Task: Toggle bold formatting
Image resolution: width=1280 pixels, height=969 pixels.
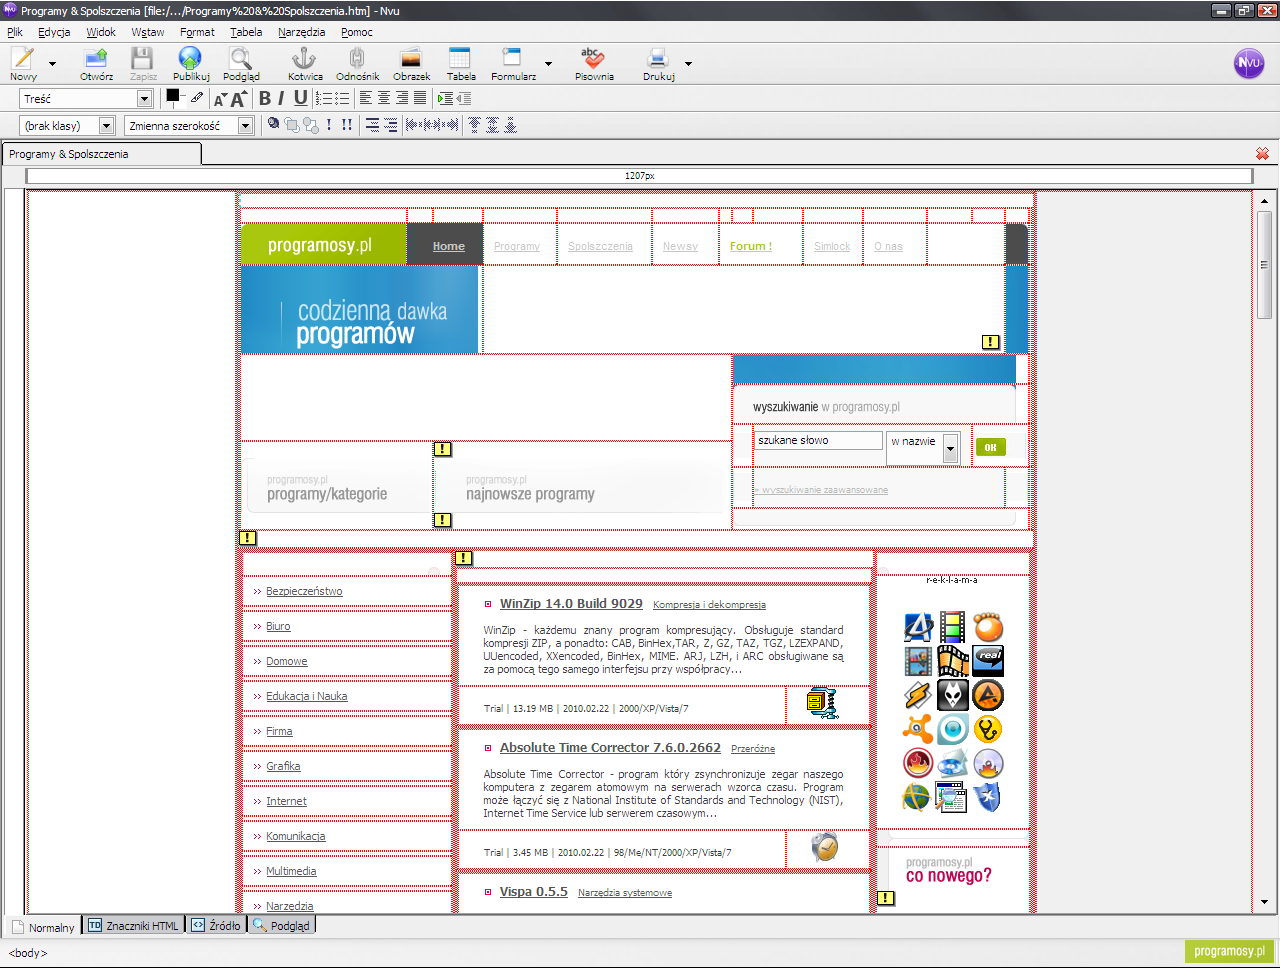Action: (265, 98)
